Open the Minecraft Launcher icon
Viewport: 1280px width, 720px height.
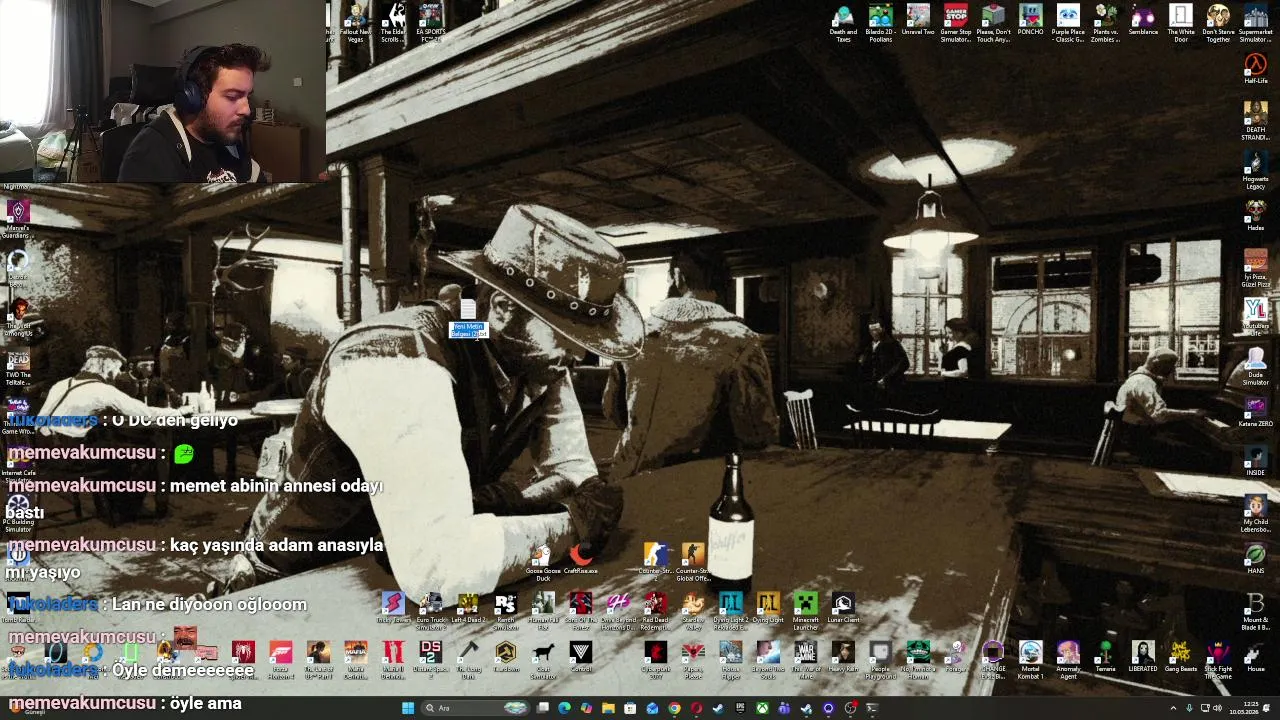pyautogui.click(x=806, y=611)
